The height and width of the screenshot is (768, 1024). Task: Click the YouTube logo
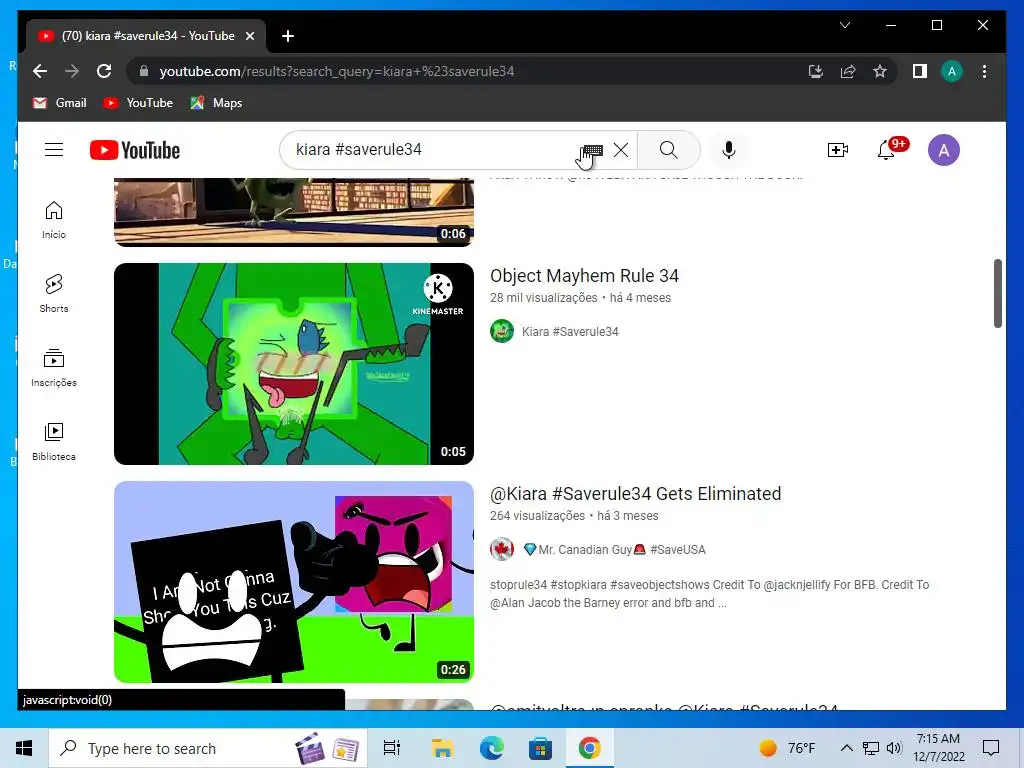point(135,150)
